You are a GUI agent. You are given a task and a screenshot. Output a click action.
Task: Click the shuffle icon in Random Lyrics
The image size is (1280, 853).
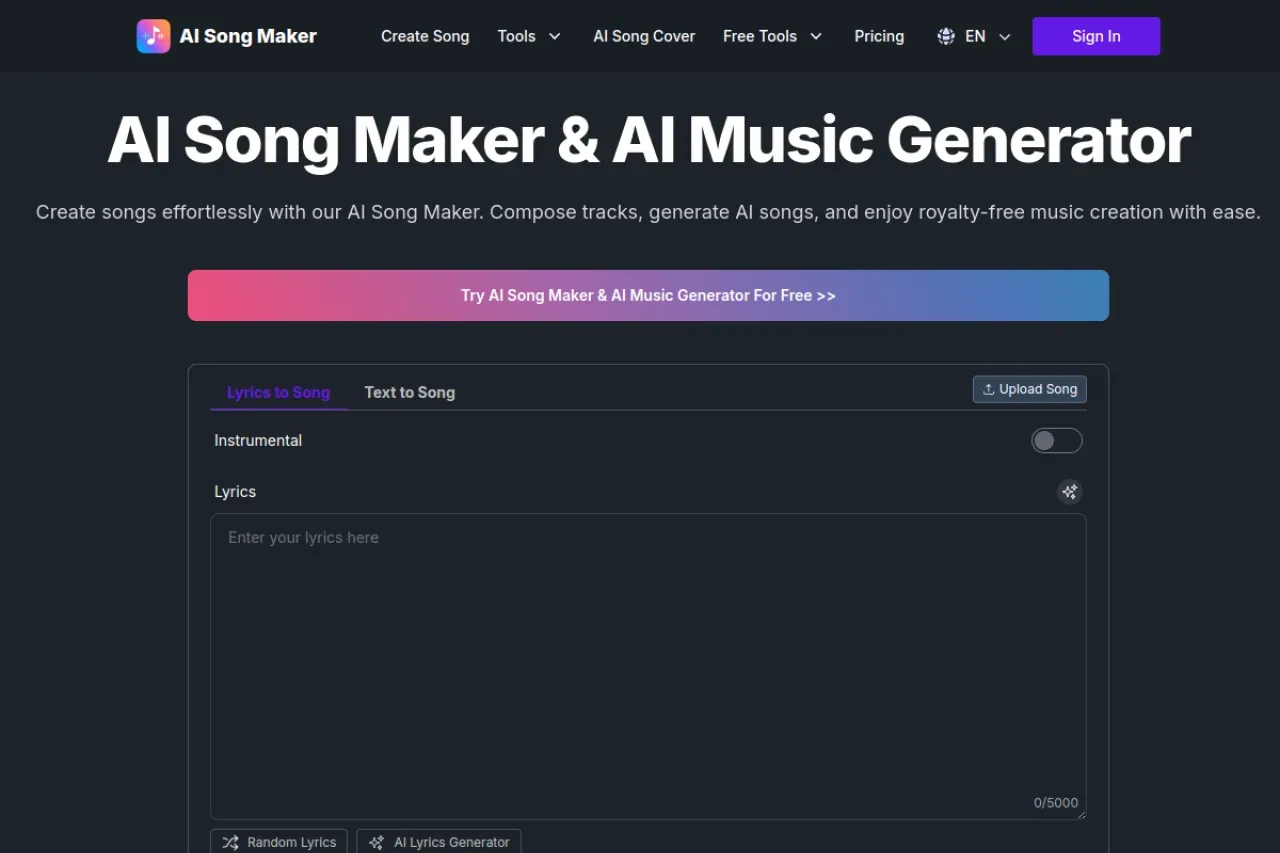231,842
